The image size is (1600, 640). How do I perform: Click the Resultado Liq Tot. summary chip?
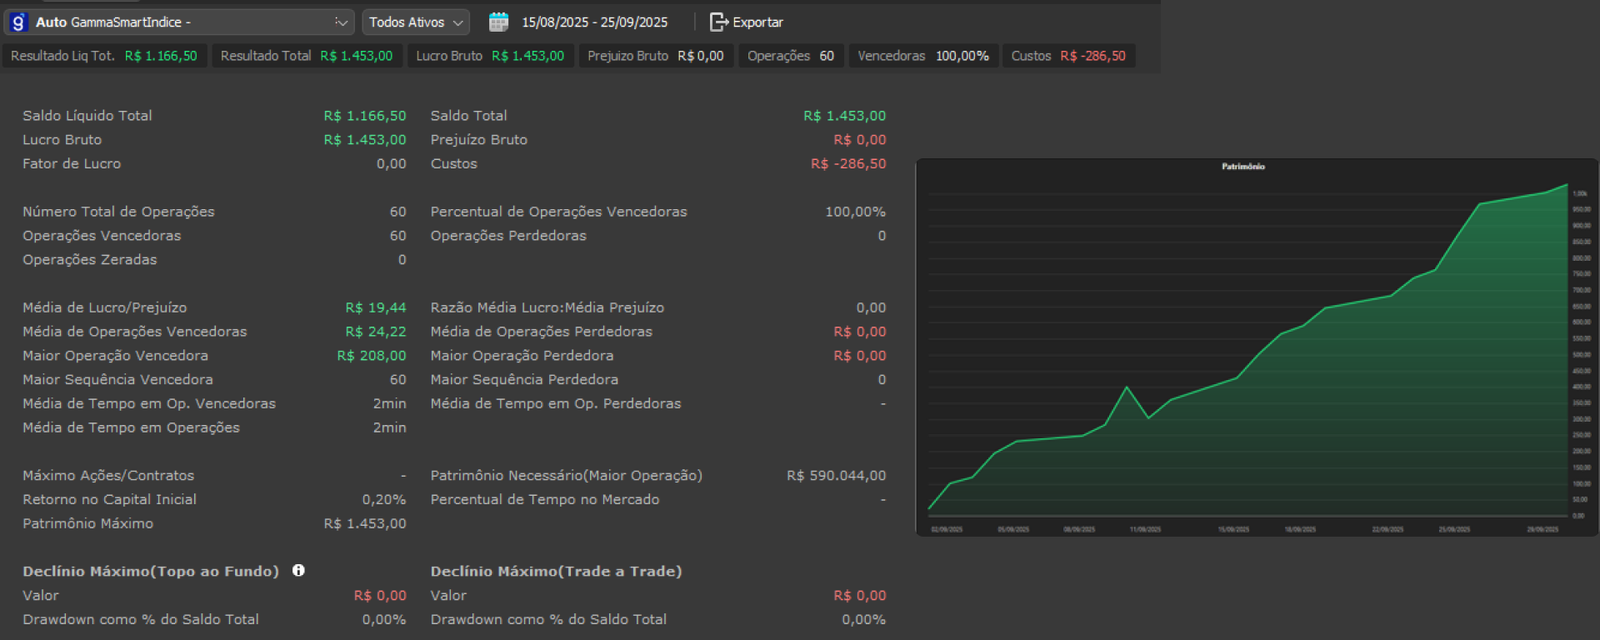(104, 56)
